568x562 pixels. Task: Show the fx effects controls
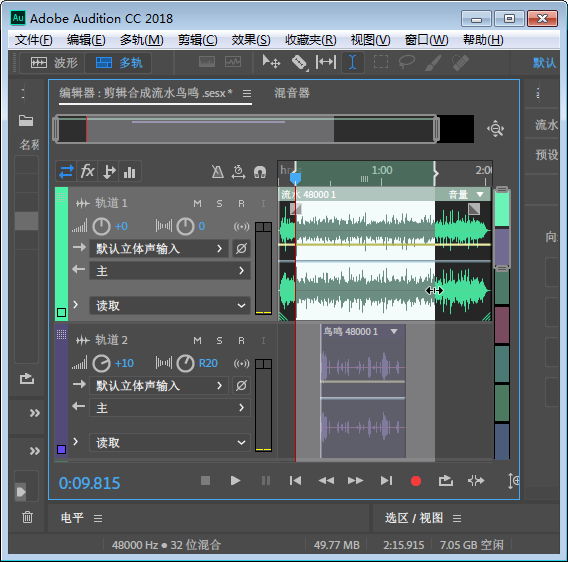coord(87,171)
